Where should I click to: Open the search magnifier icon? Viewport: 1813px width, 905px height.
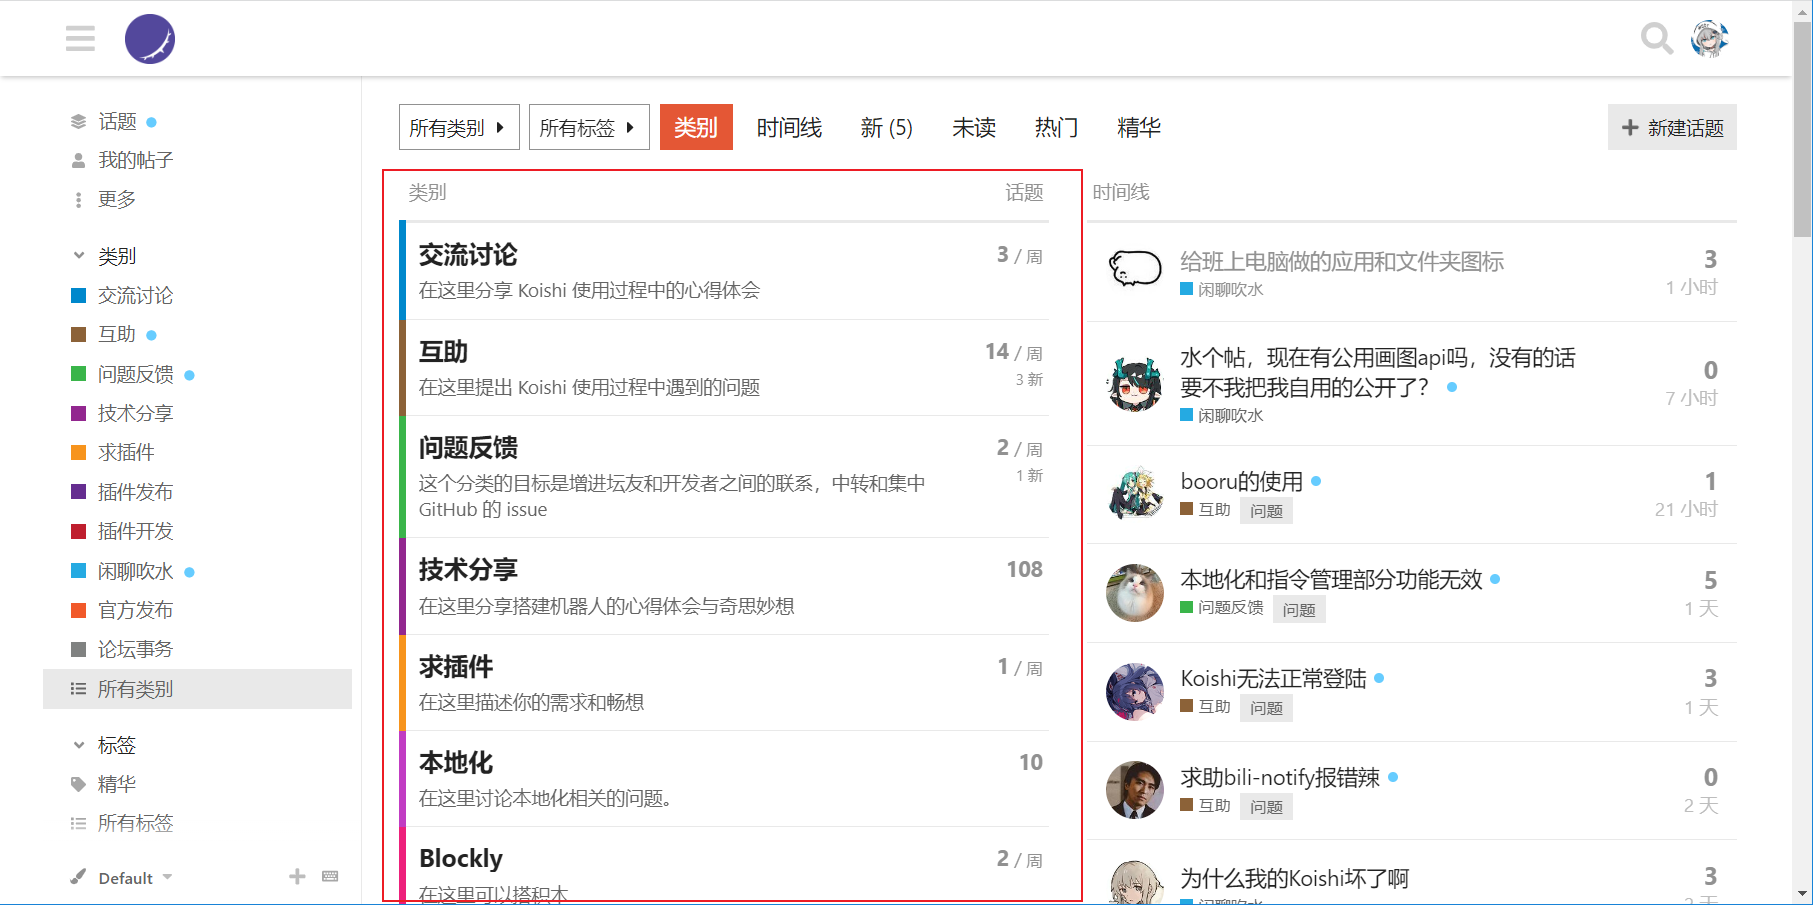pos(1656,39)
